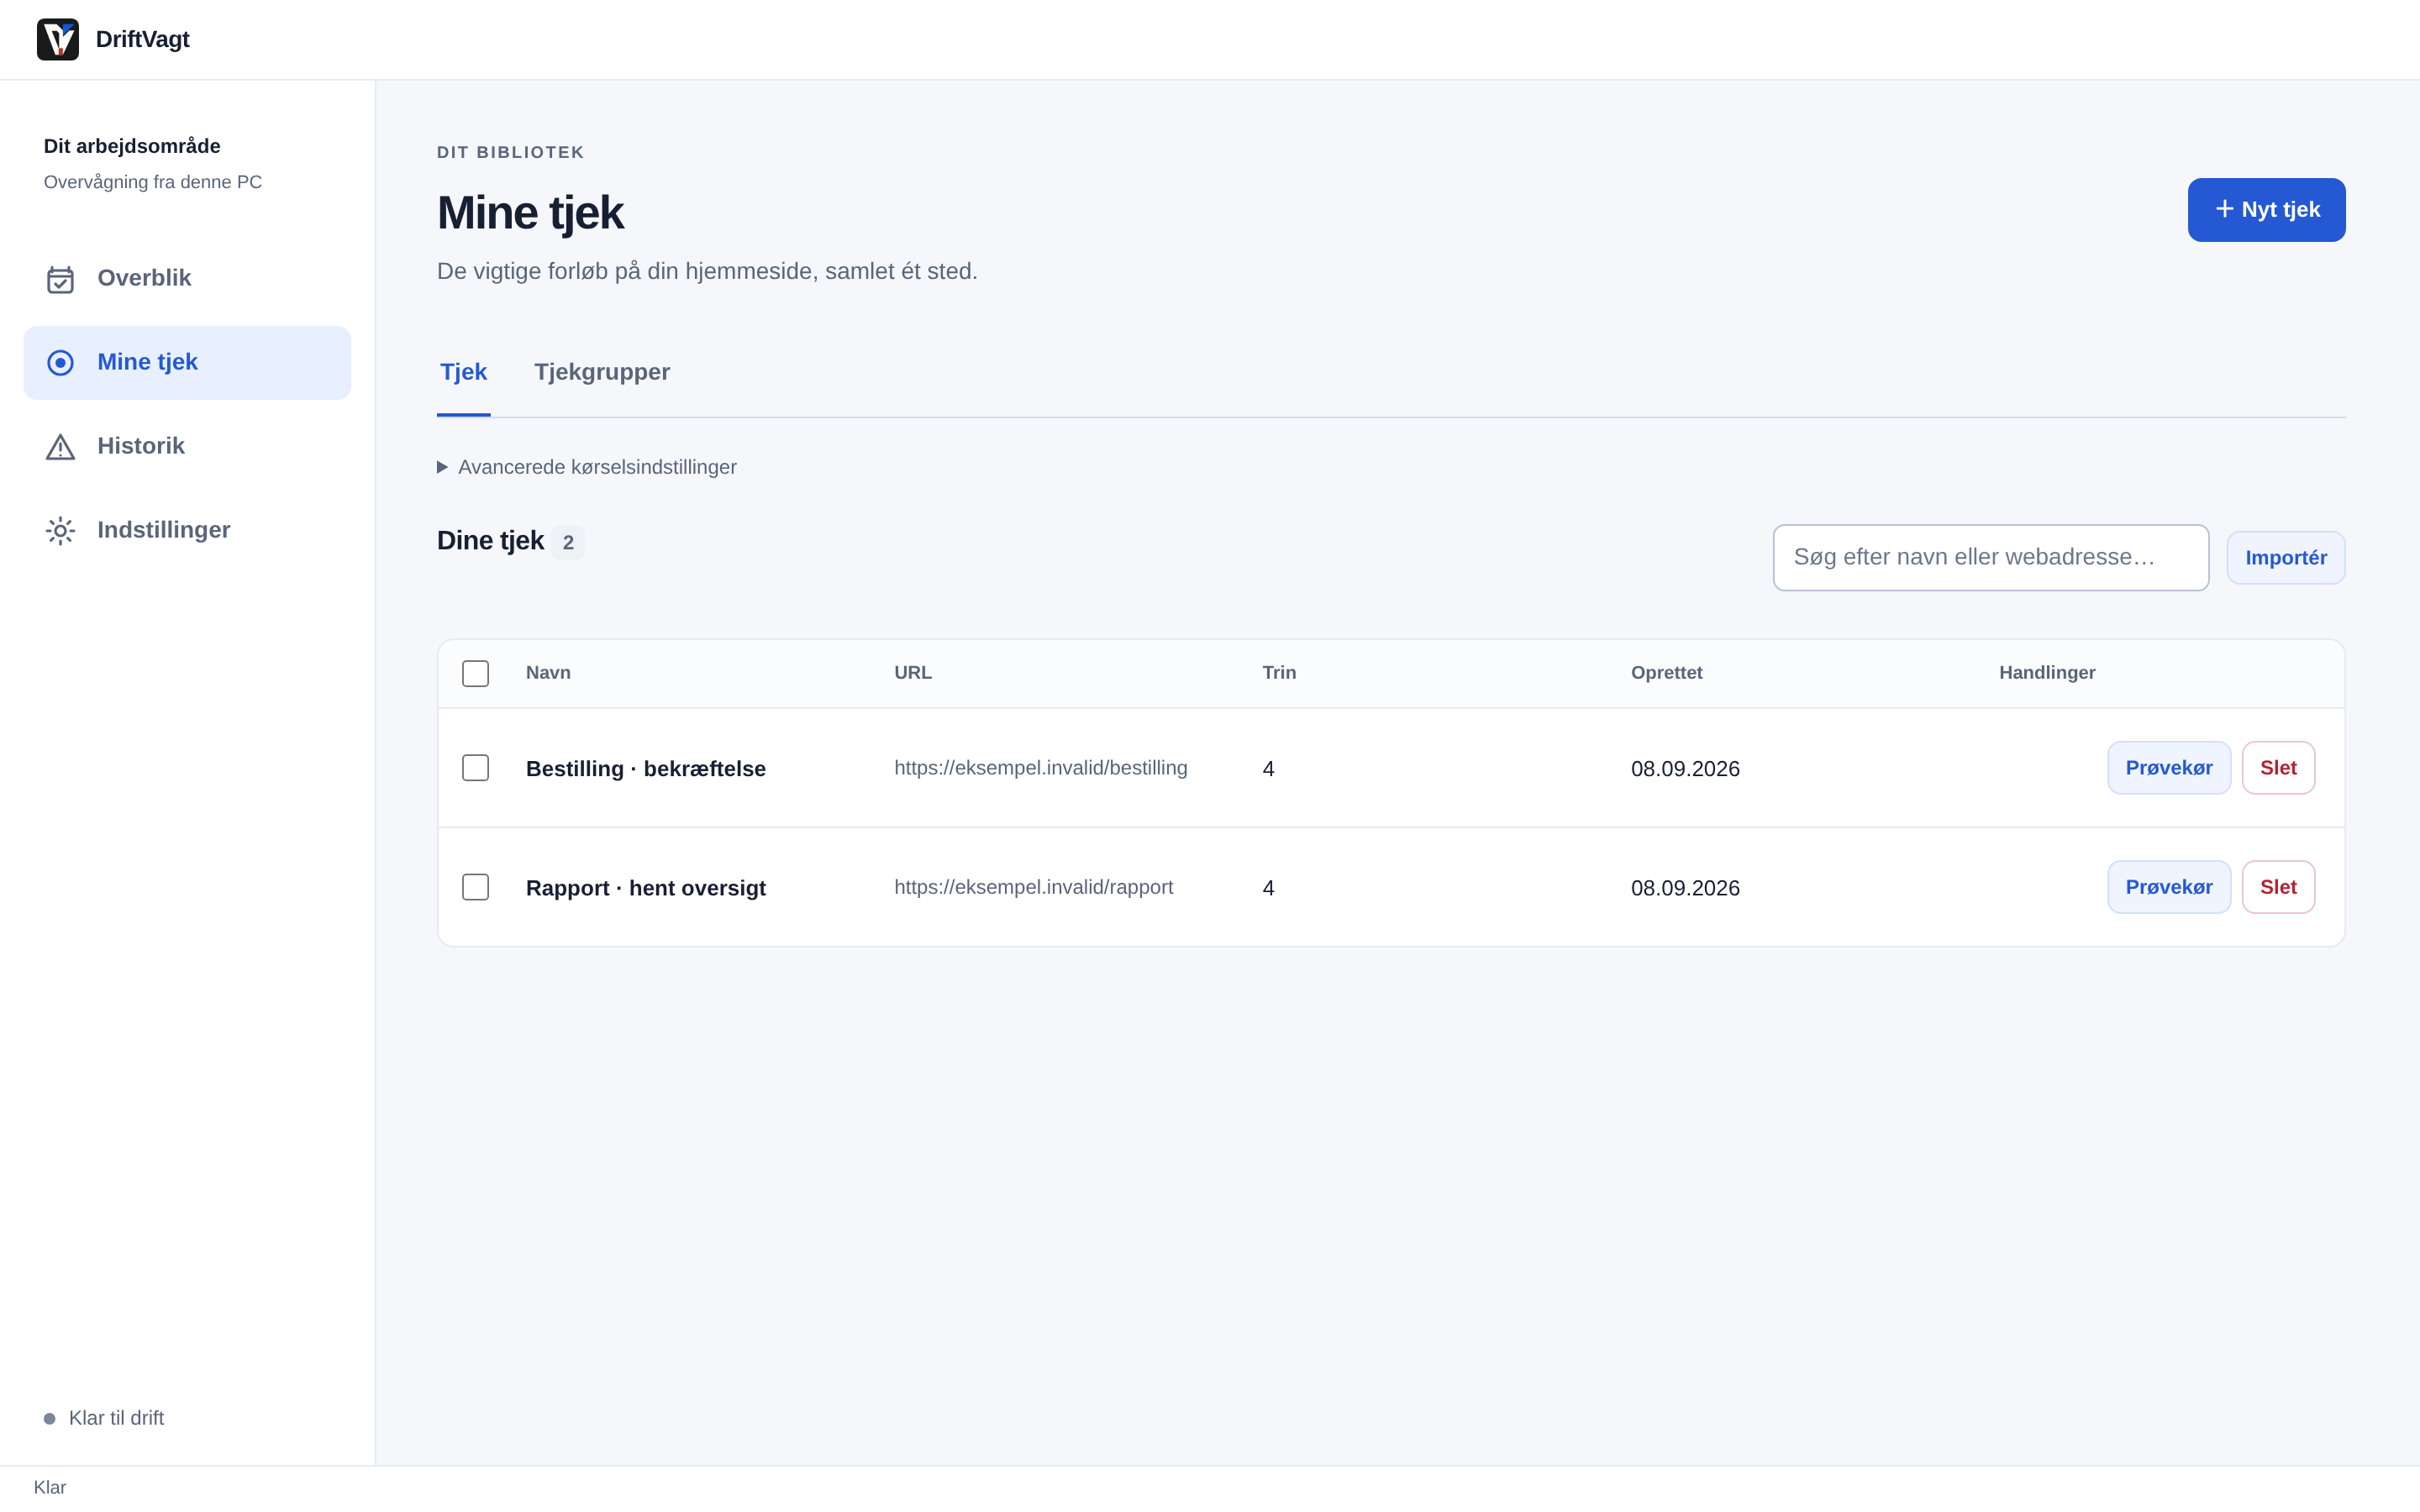Switch to the Tjekgrupper tab
Screen dimensions: 2420x1512
[x=602, y=372]
